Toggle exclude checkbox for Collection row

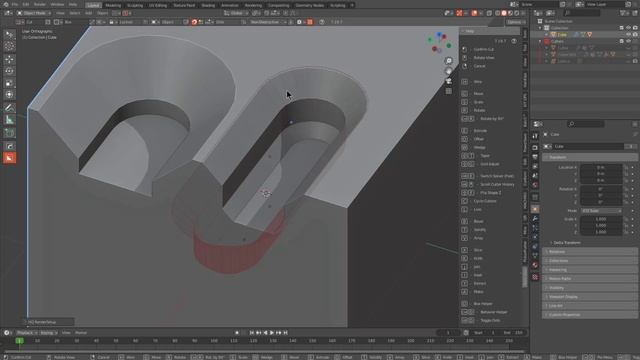(x=622, y=28)
